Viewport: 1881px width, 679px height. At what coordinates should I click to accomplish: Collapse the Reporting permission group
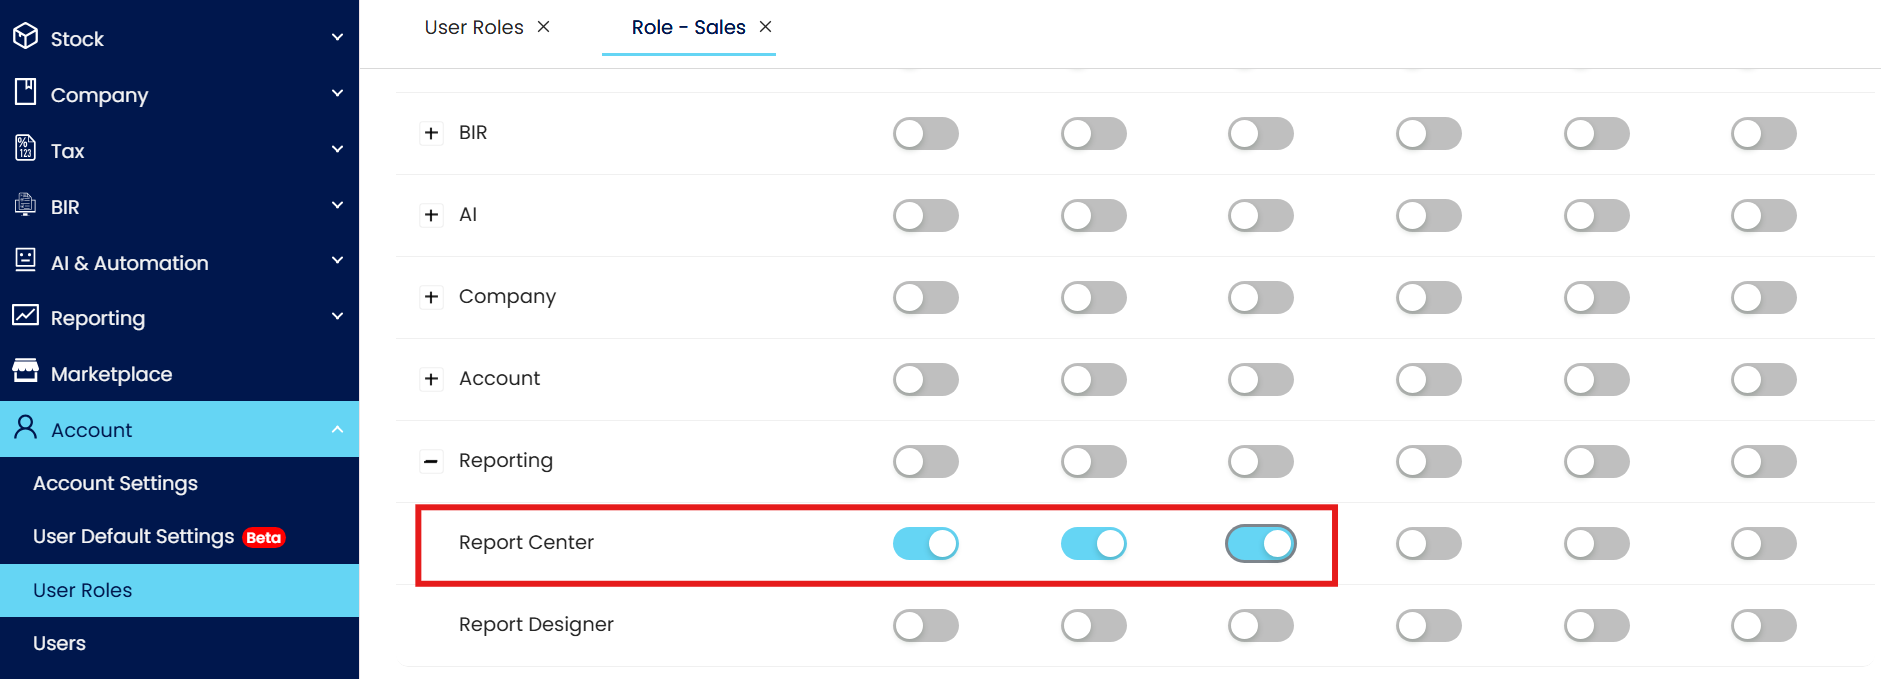click(431, 461)
